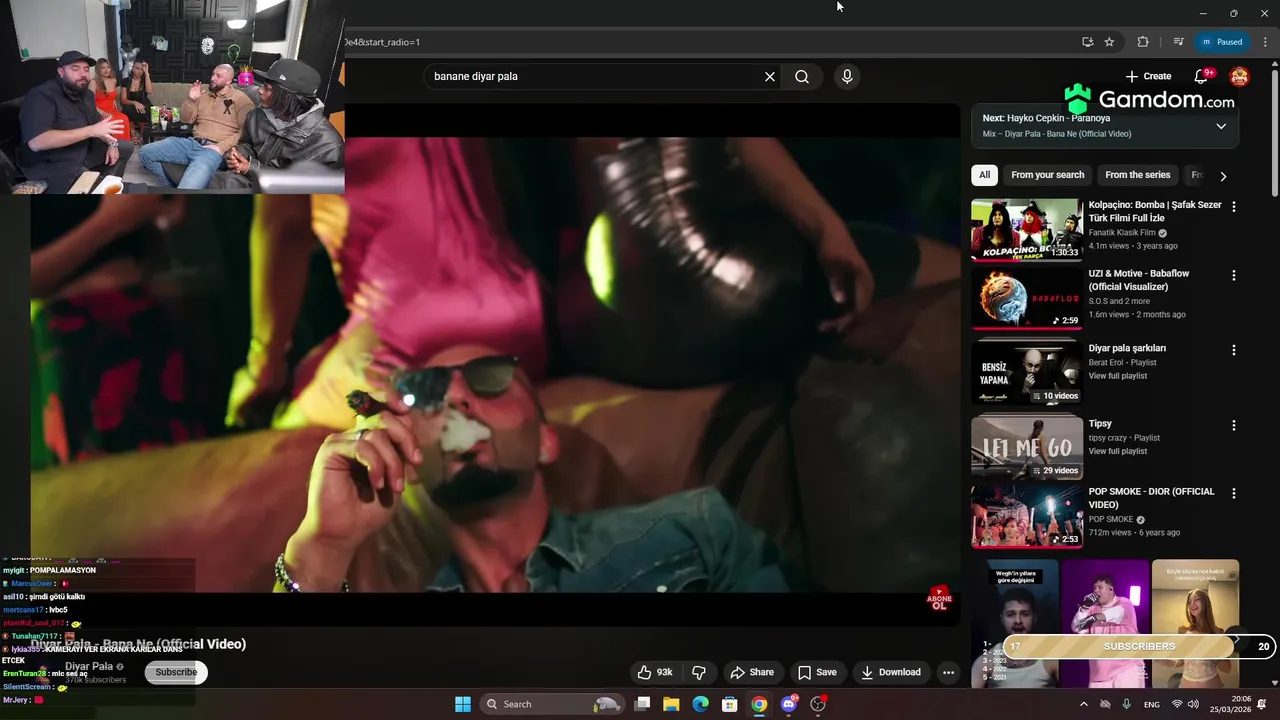Open OBS Studio from taskbar
The width and height of the screenshot is (1280, 720).
click(x=818, y=704)
